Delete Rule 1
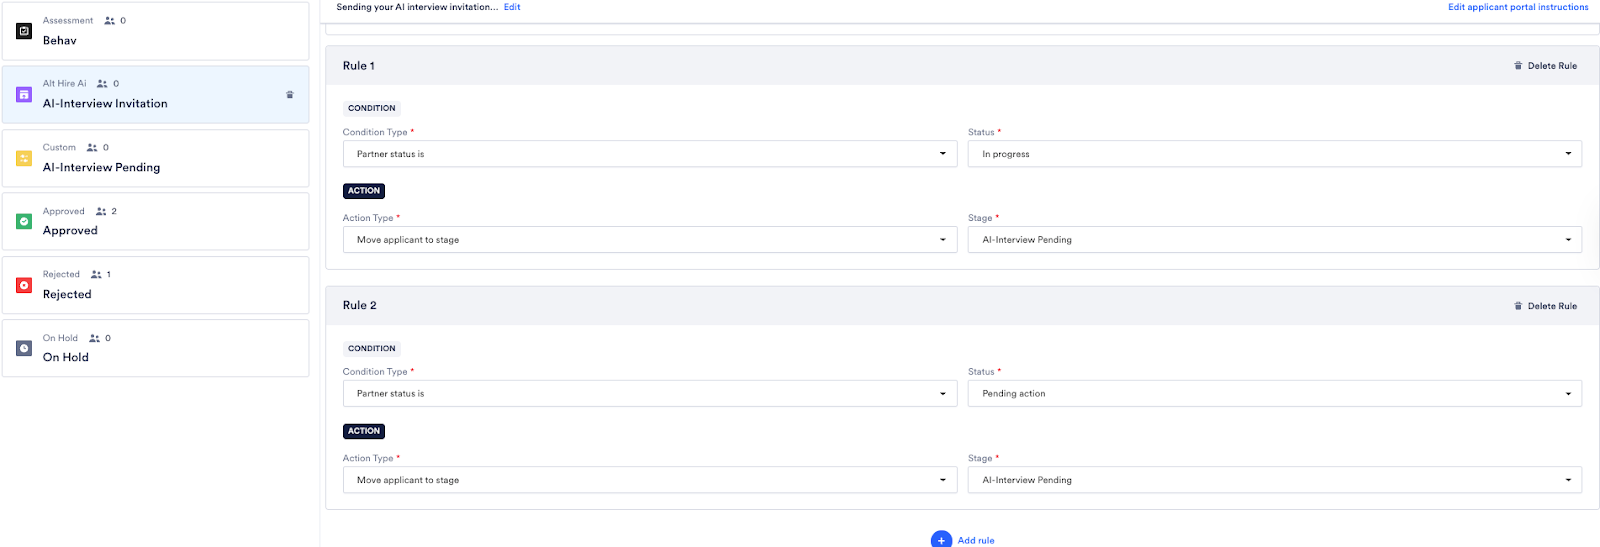The width and height of the screenshot is (1600, 547). [1545, 66]
